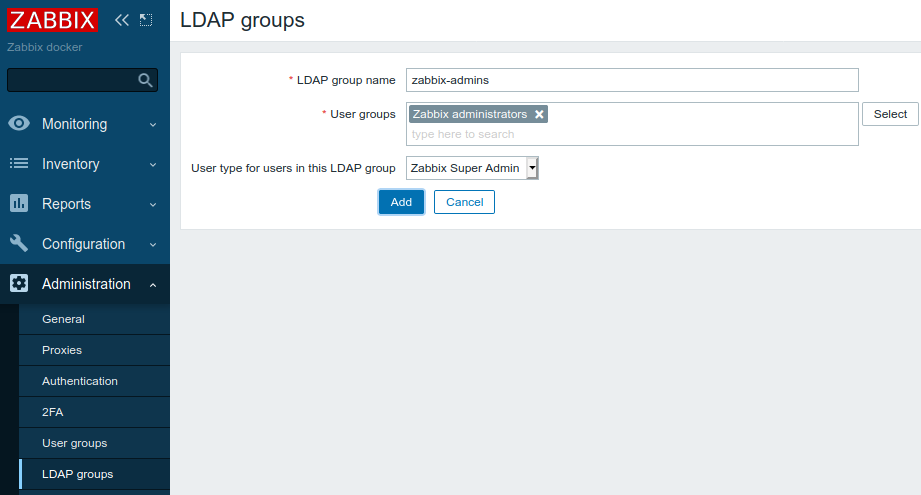Open the Monitoring menu
The height and width of the screenshot is (495, 921).
pos(85,124)
